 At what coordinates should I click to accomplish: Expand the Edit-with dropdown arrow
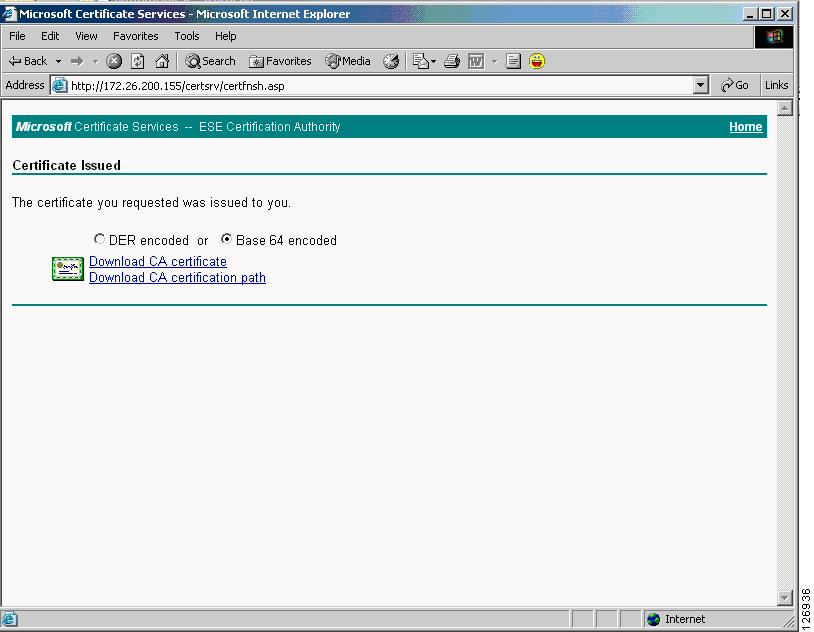coord(494,61)
